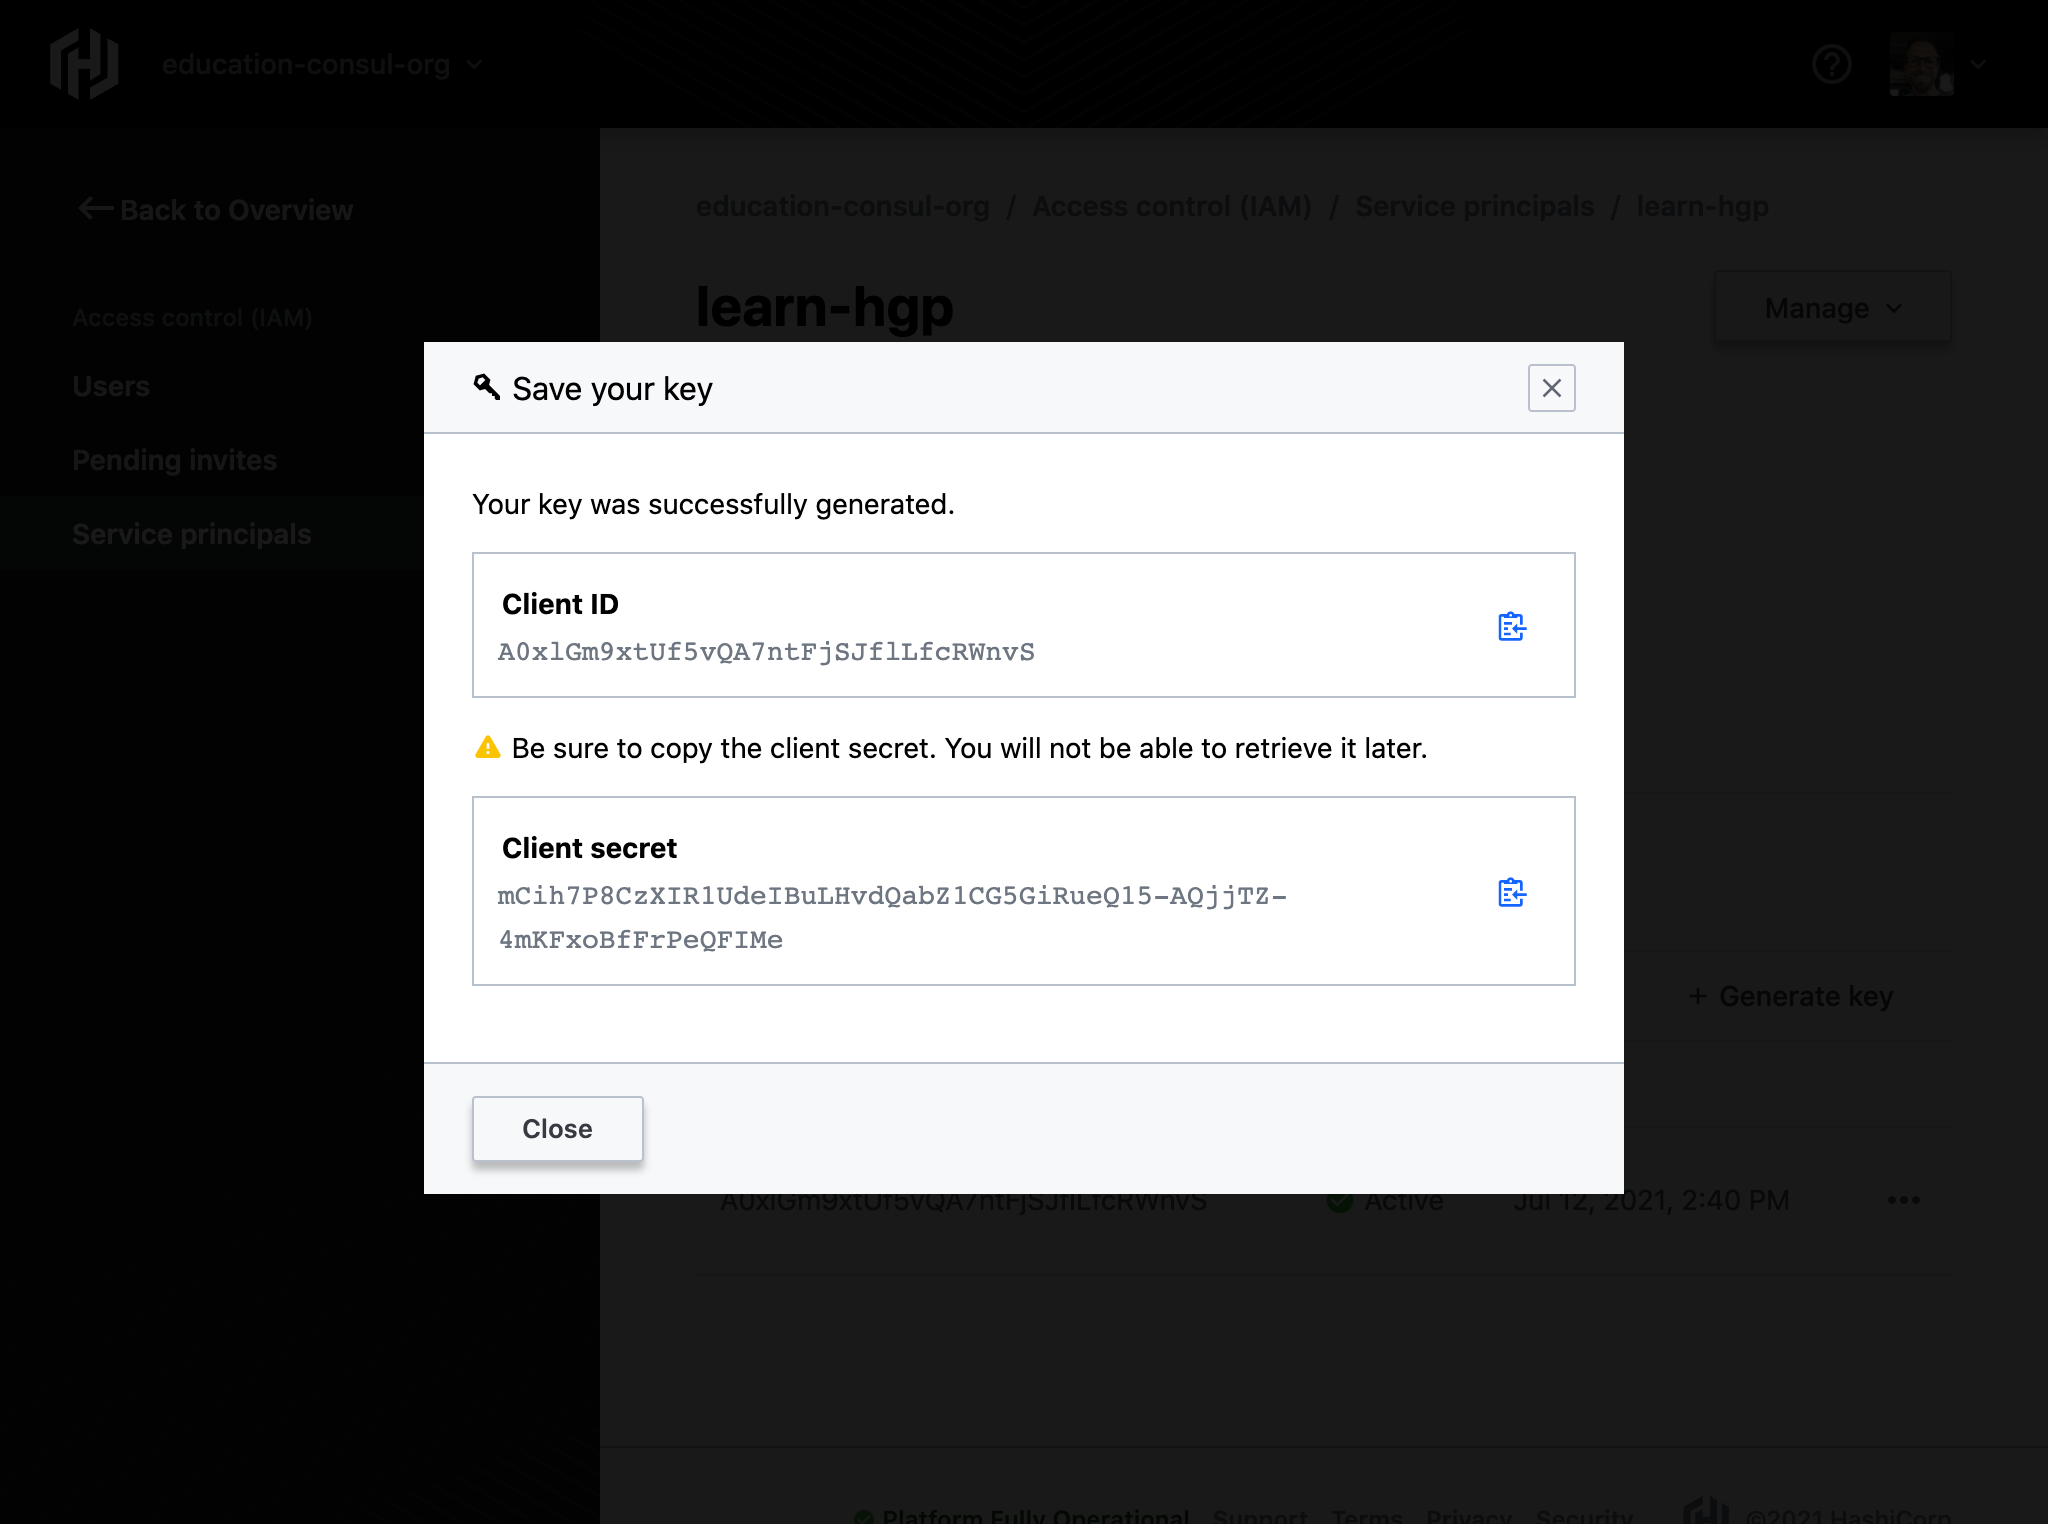Select the Client secret value text

(892, 917)
